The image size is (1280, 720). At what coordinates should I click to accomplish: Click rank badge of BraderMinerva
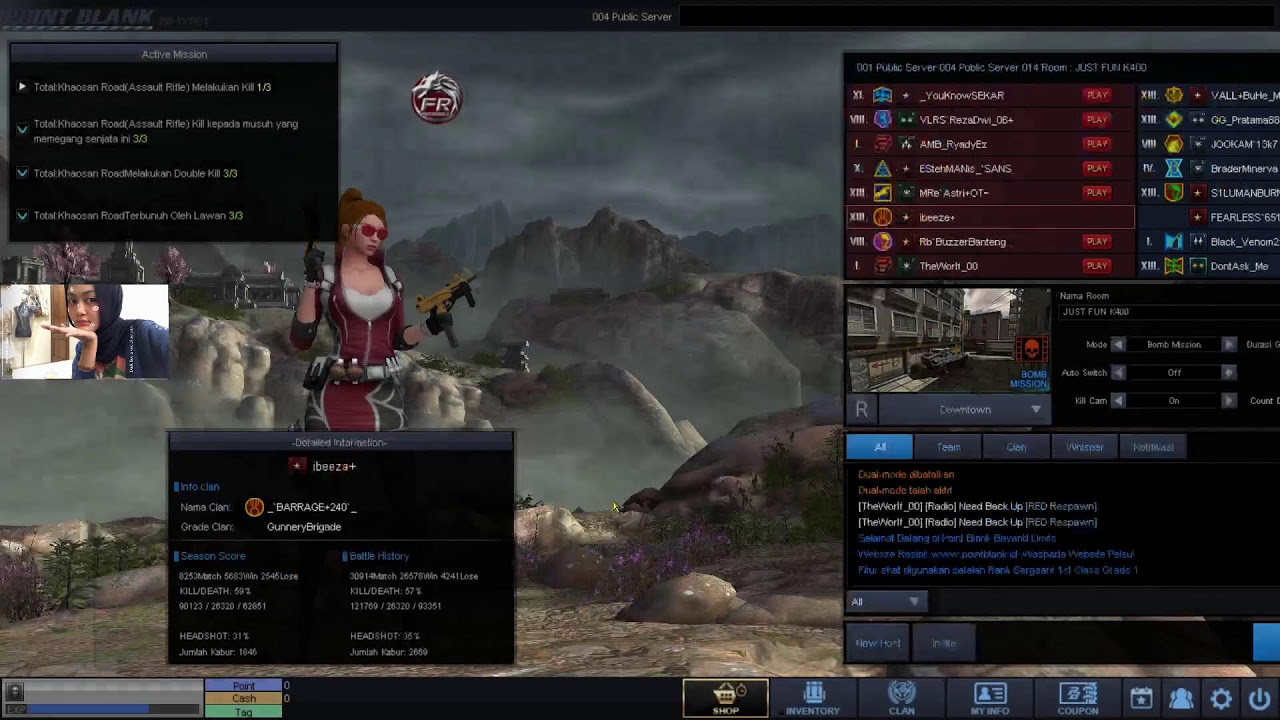pos(1174,168)
